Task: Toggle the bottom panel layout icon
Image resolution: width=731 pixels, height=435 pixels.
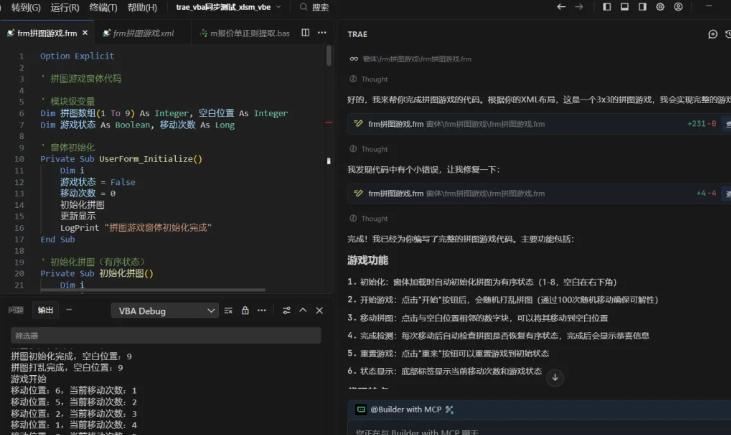Action: [x=624, y=7]
